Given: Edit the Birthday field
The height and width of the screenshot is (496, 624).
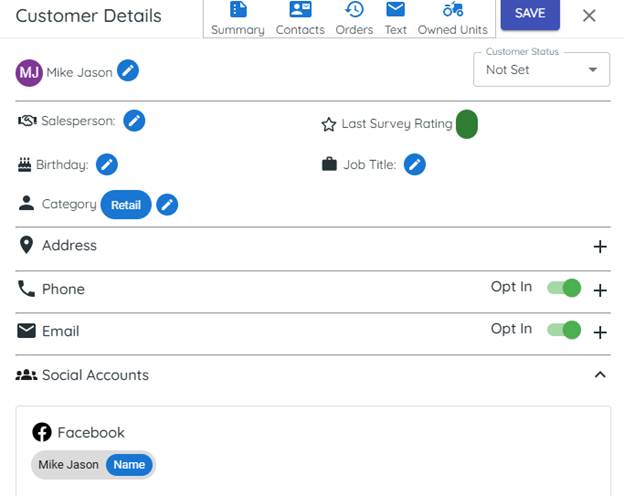Looking at the screenshot, I should click(x=106, y=164).
